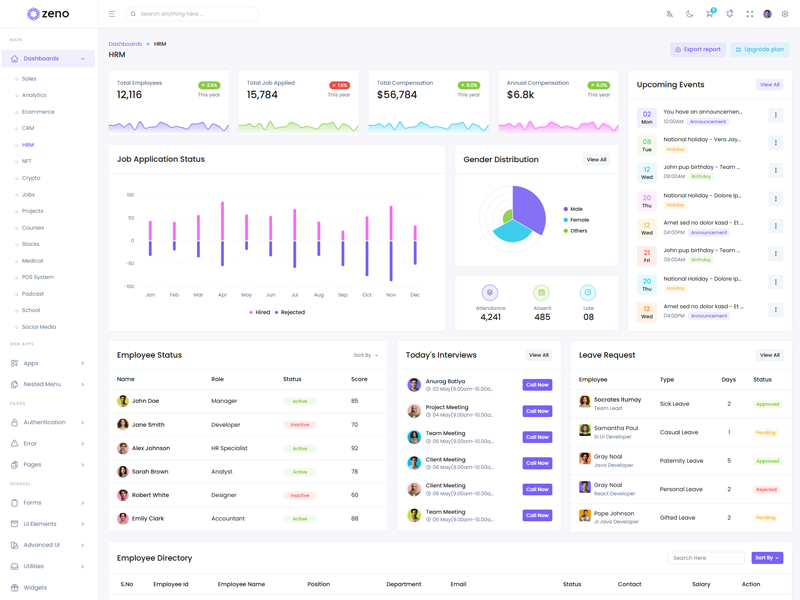Open the Ecommerce dashboard item

38,112
